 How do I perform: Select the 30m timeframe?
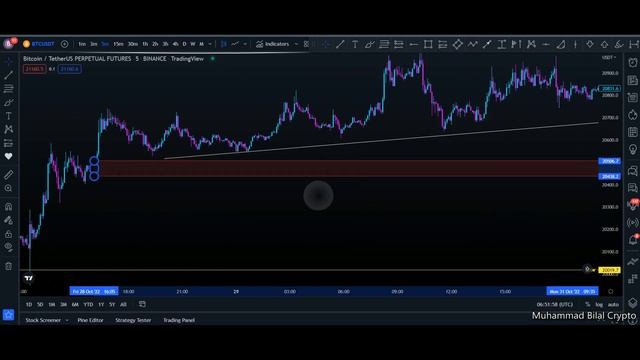[133, 44]
